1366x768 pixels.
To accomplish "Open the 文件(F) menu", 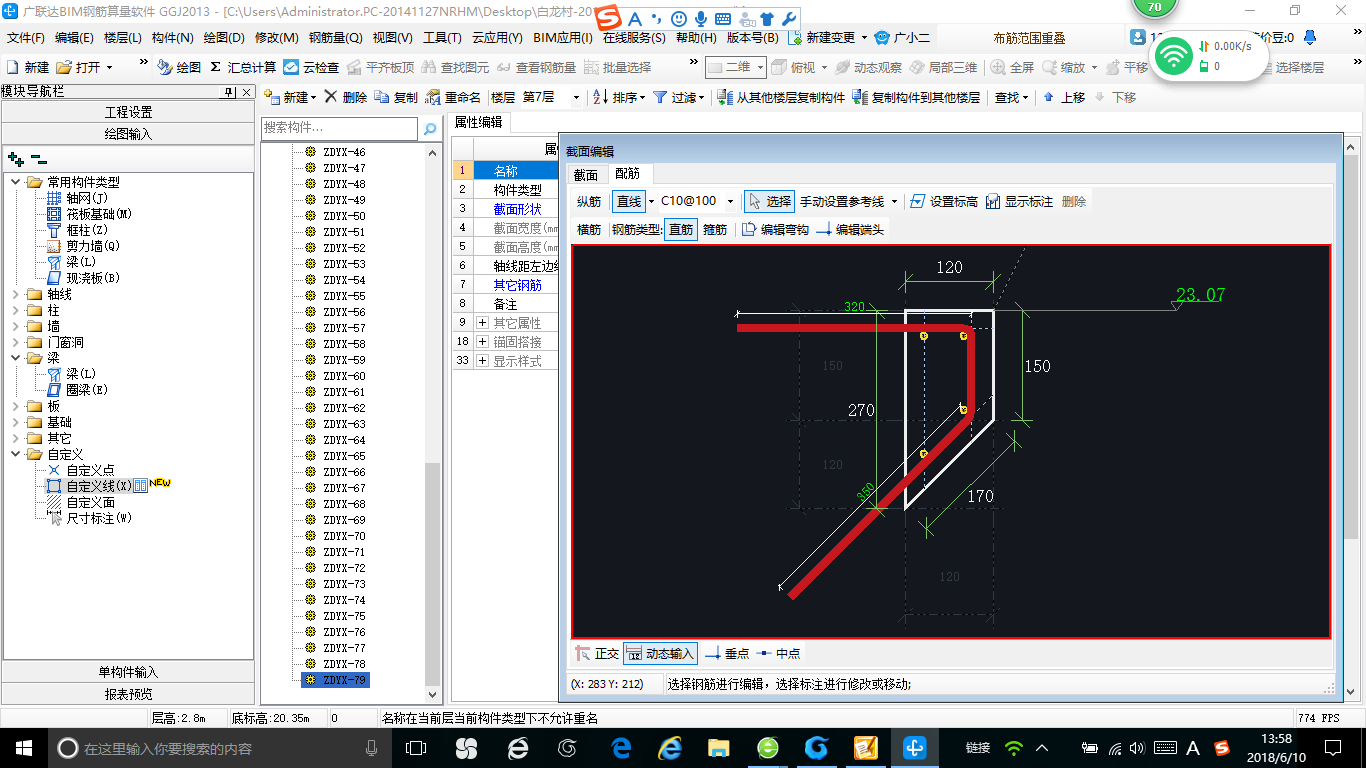I will point(26,38).
